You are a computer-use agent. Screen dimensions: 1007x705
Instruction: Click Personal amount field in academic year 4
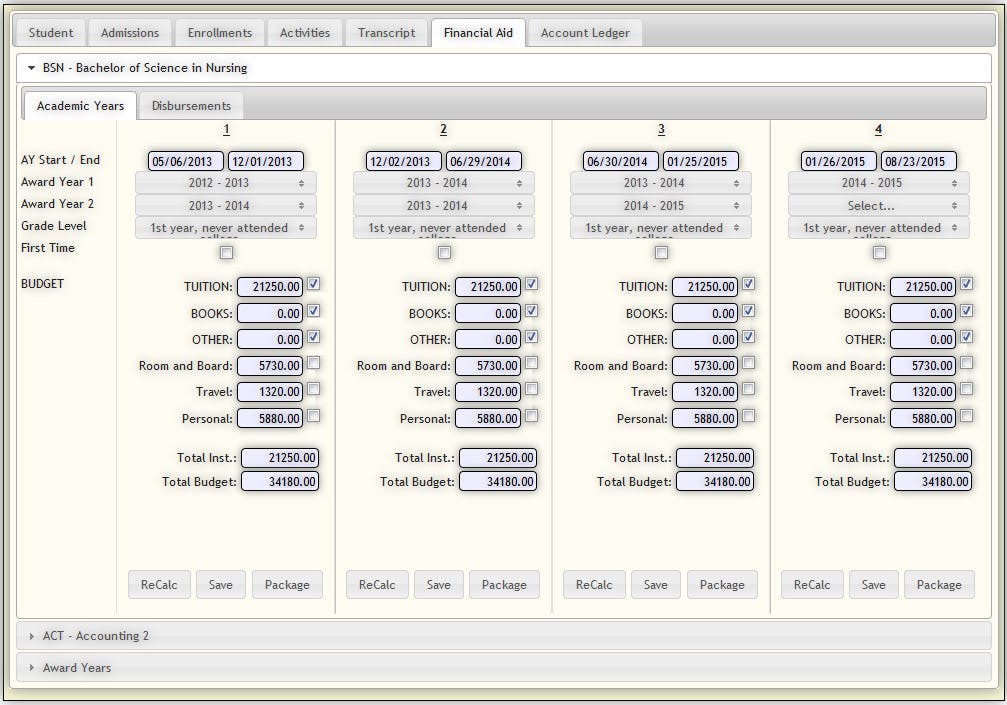pyautogui.click(x=923, y=419)
